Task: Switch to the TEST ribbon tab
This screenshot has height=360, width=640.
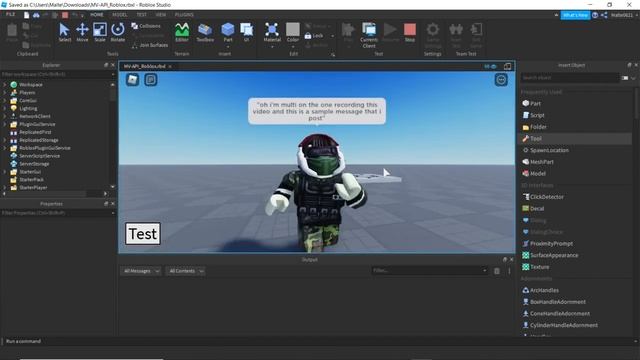Action: [141, 15]
